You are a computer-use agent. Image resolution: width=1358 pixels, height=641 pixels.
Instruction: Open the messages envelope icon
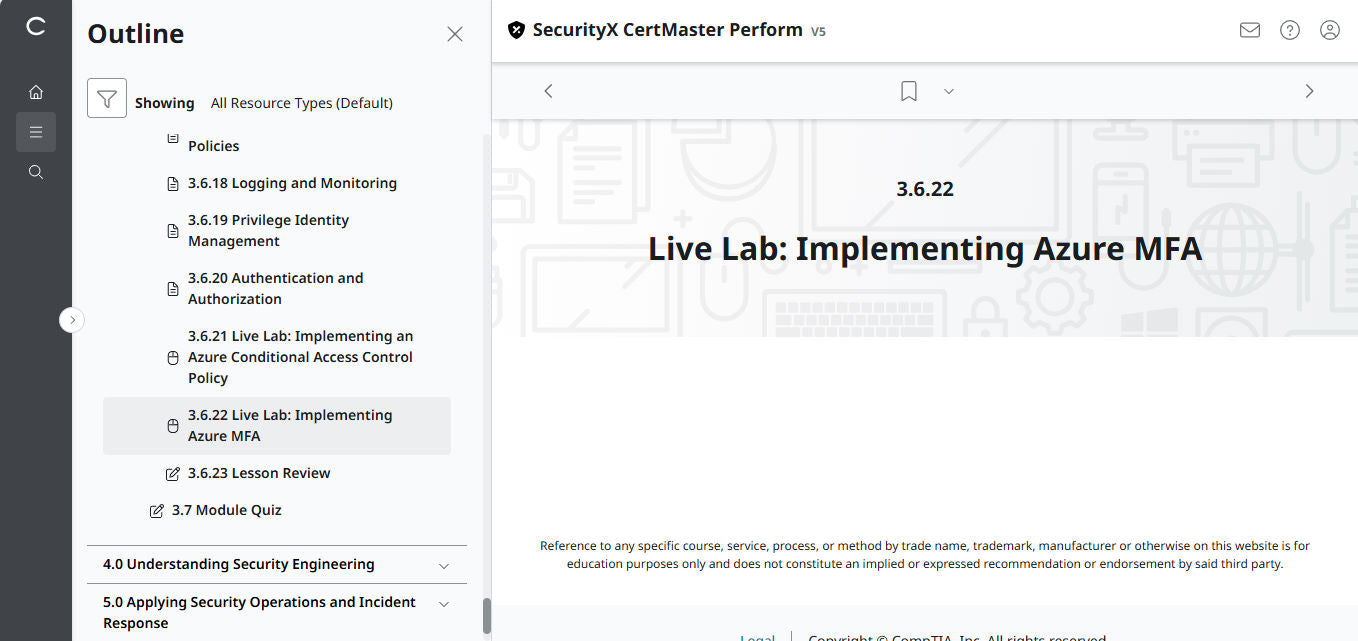(x=1249, y=30)
